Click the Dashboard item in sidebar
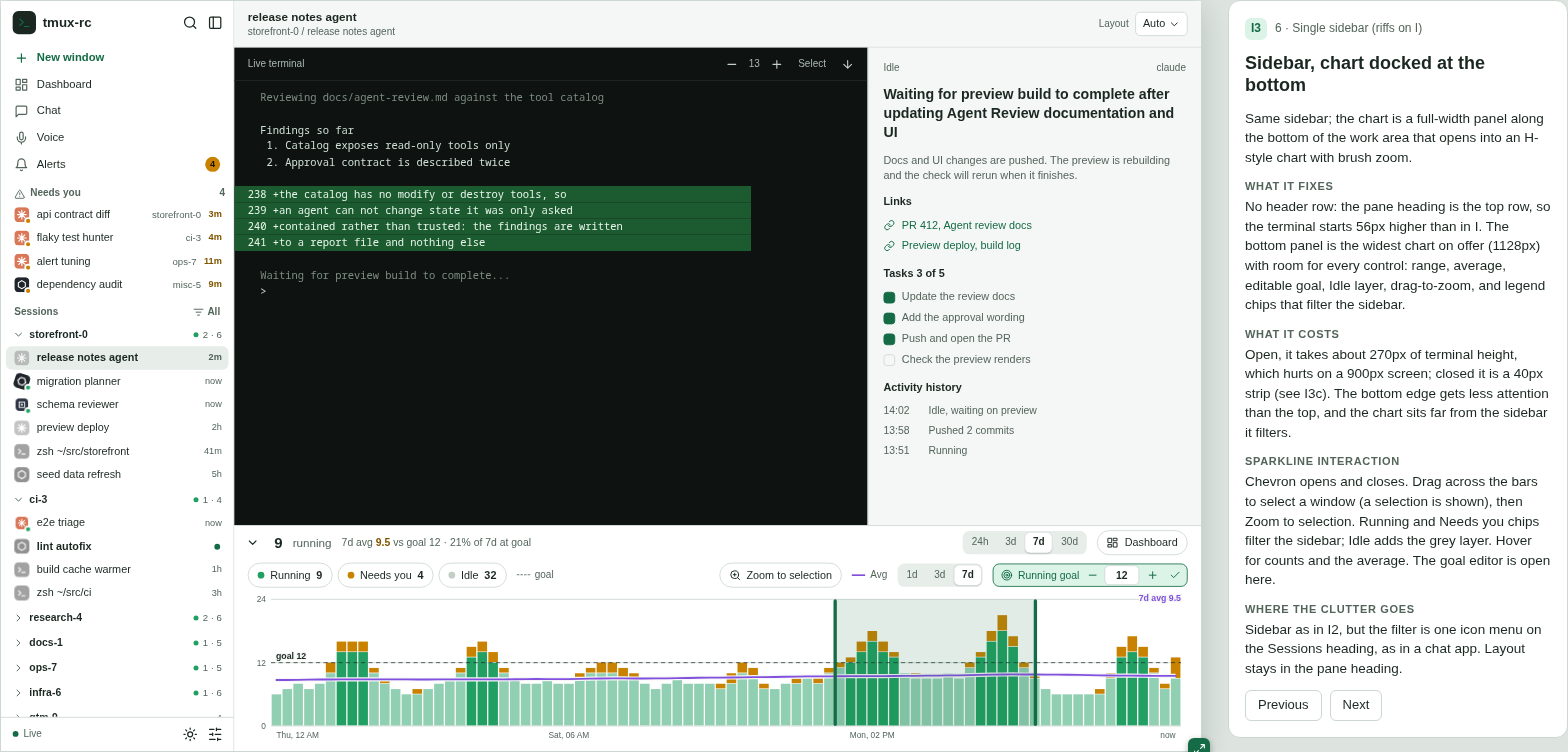 117,84
